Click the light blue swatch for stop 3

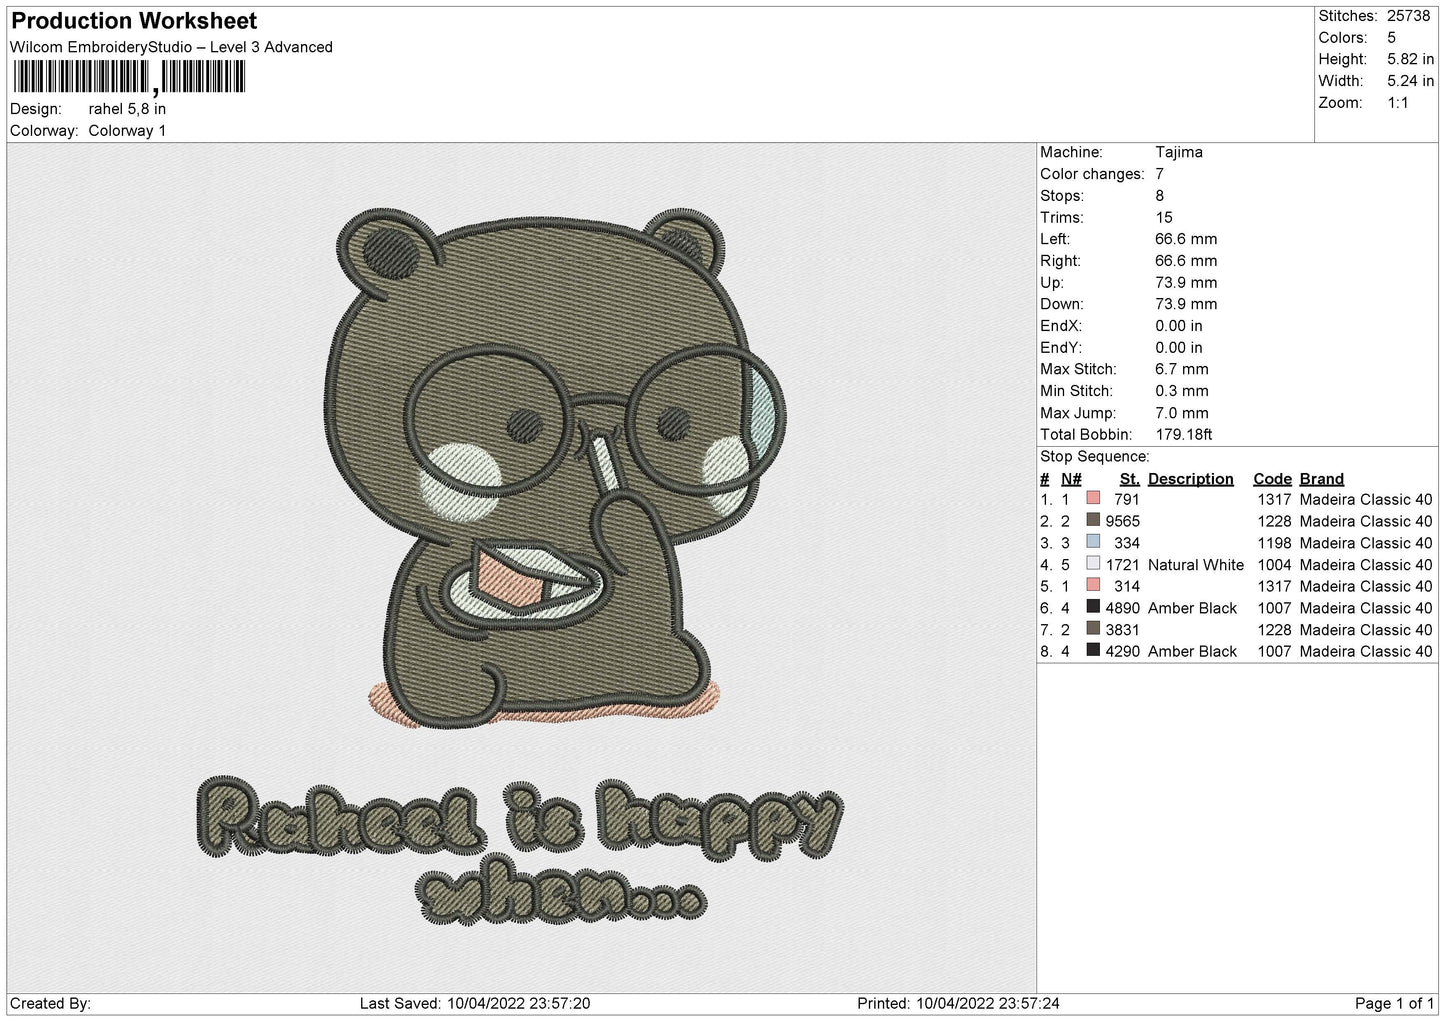click(1093, 543)
